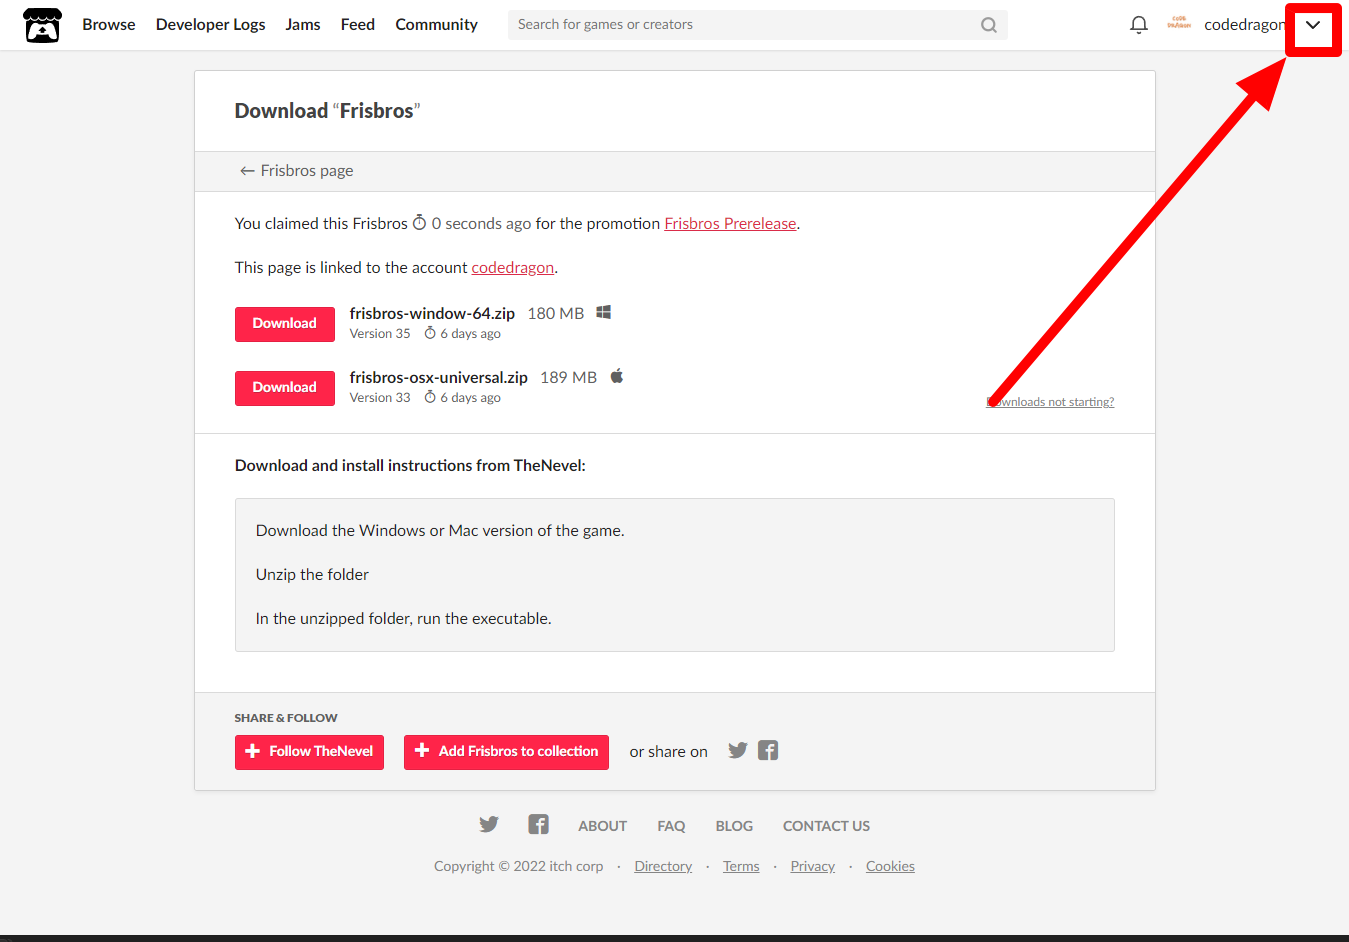Open the Cookies link
Viewport: 1349px width, 942px height.
[x=890, y=867]
